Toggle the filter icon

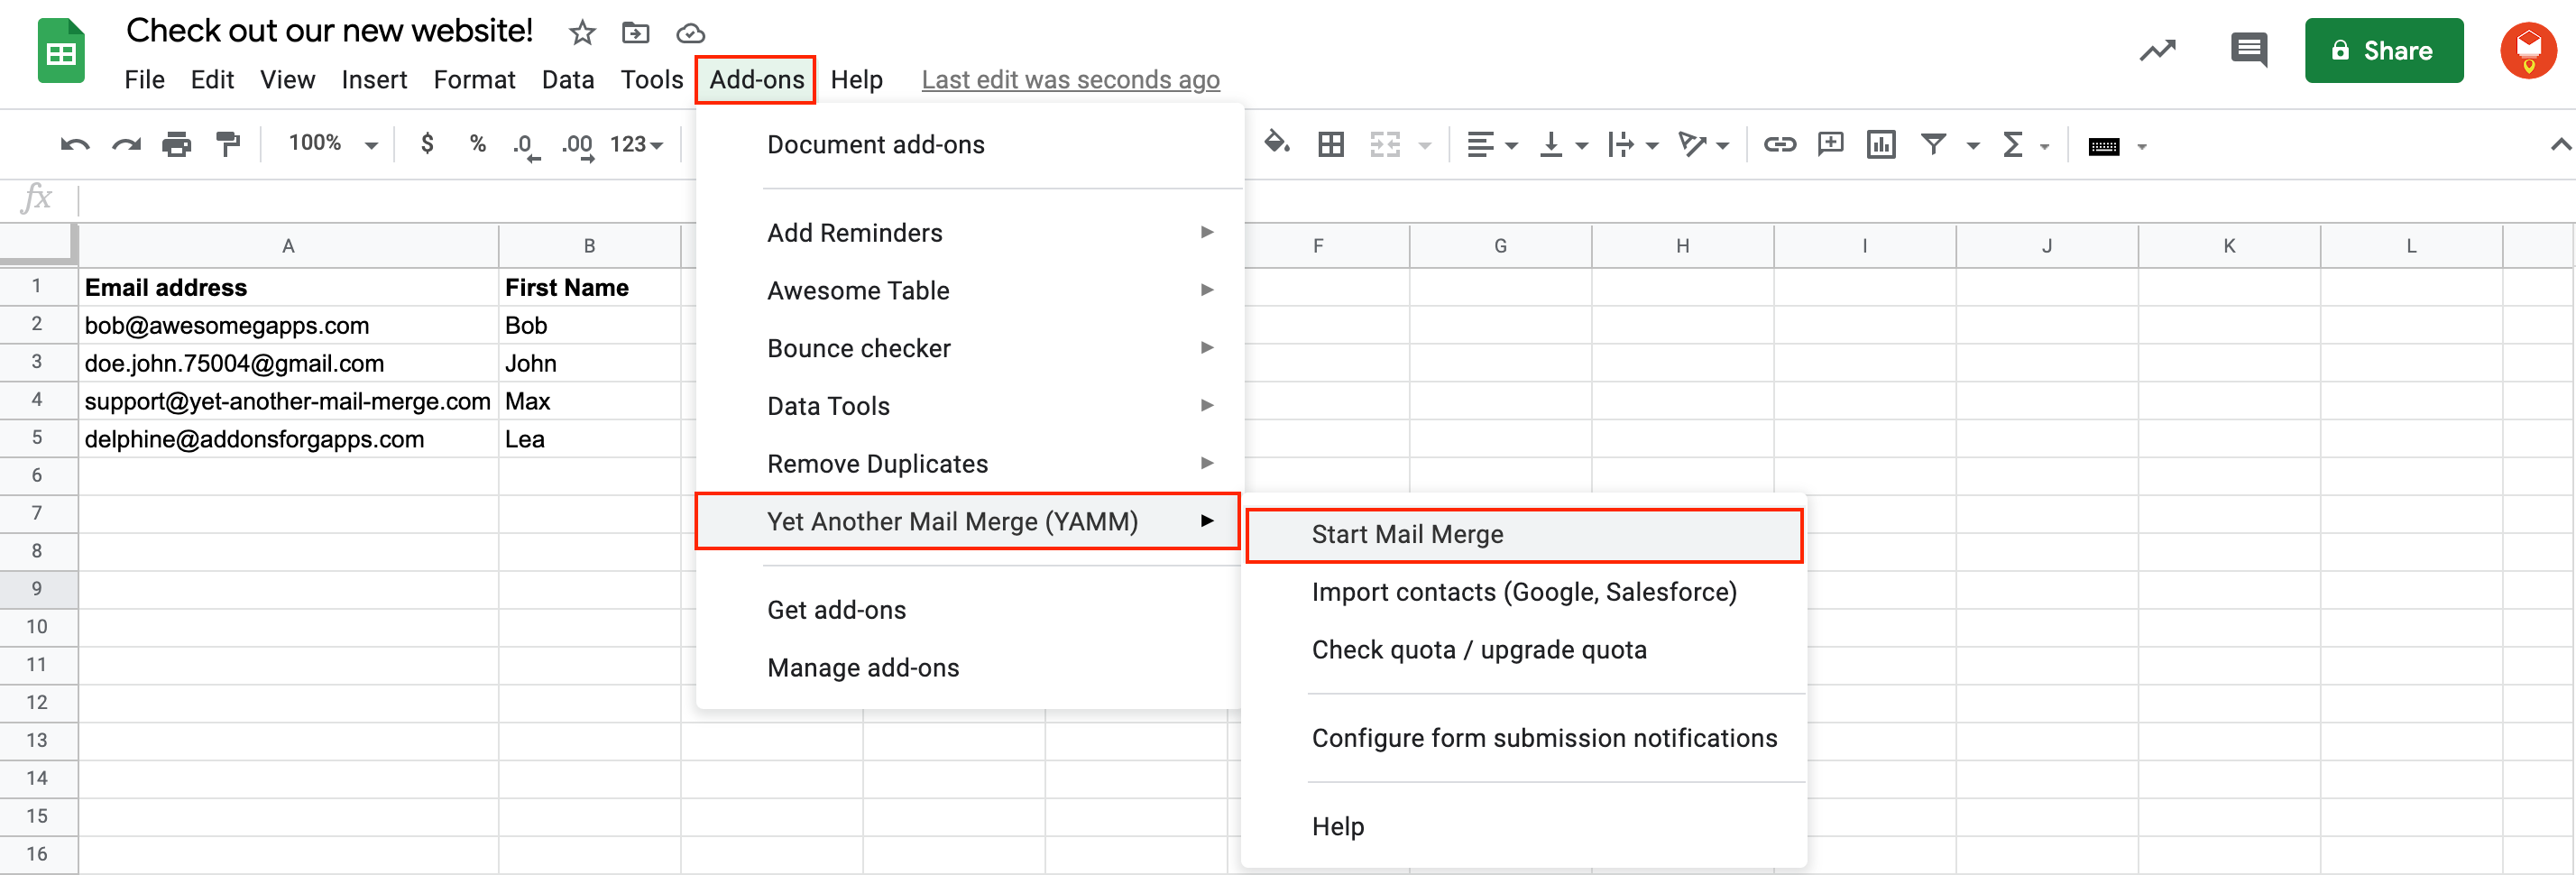pyautogui.click(x=1933, y=145)
